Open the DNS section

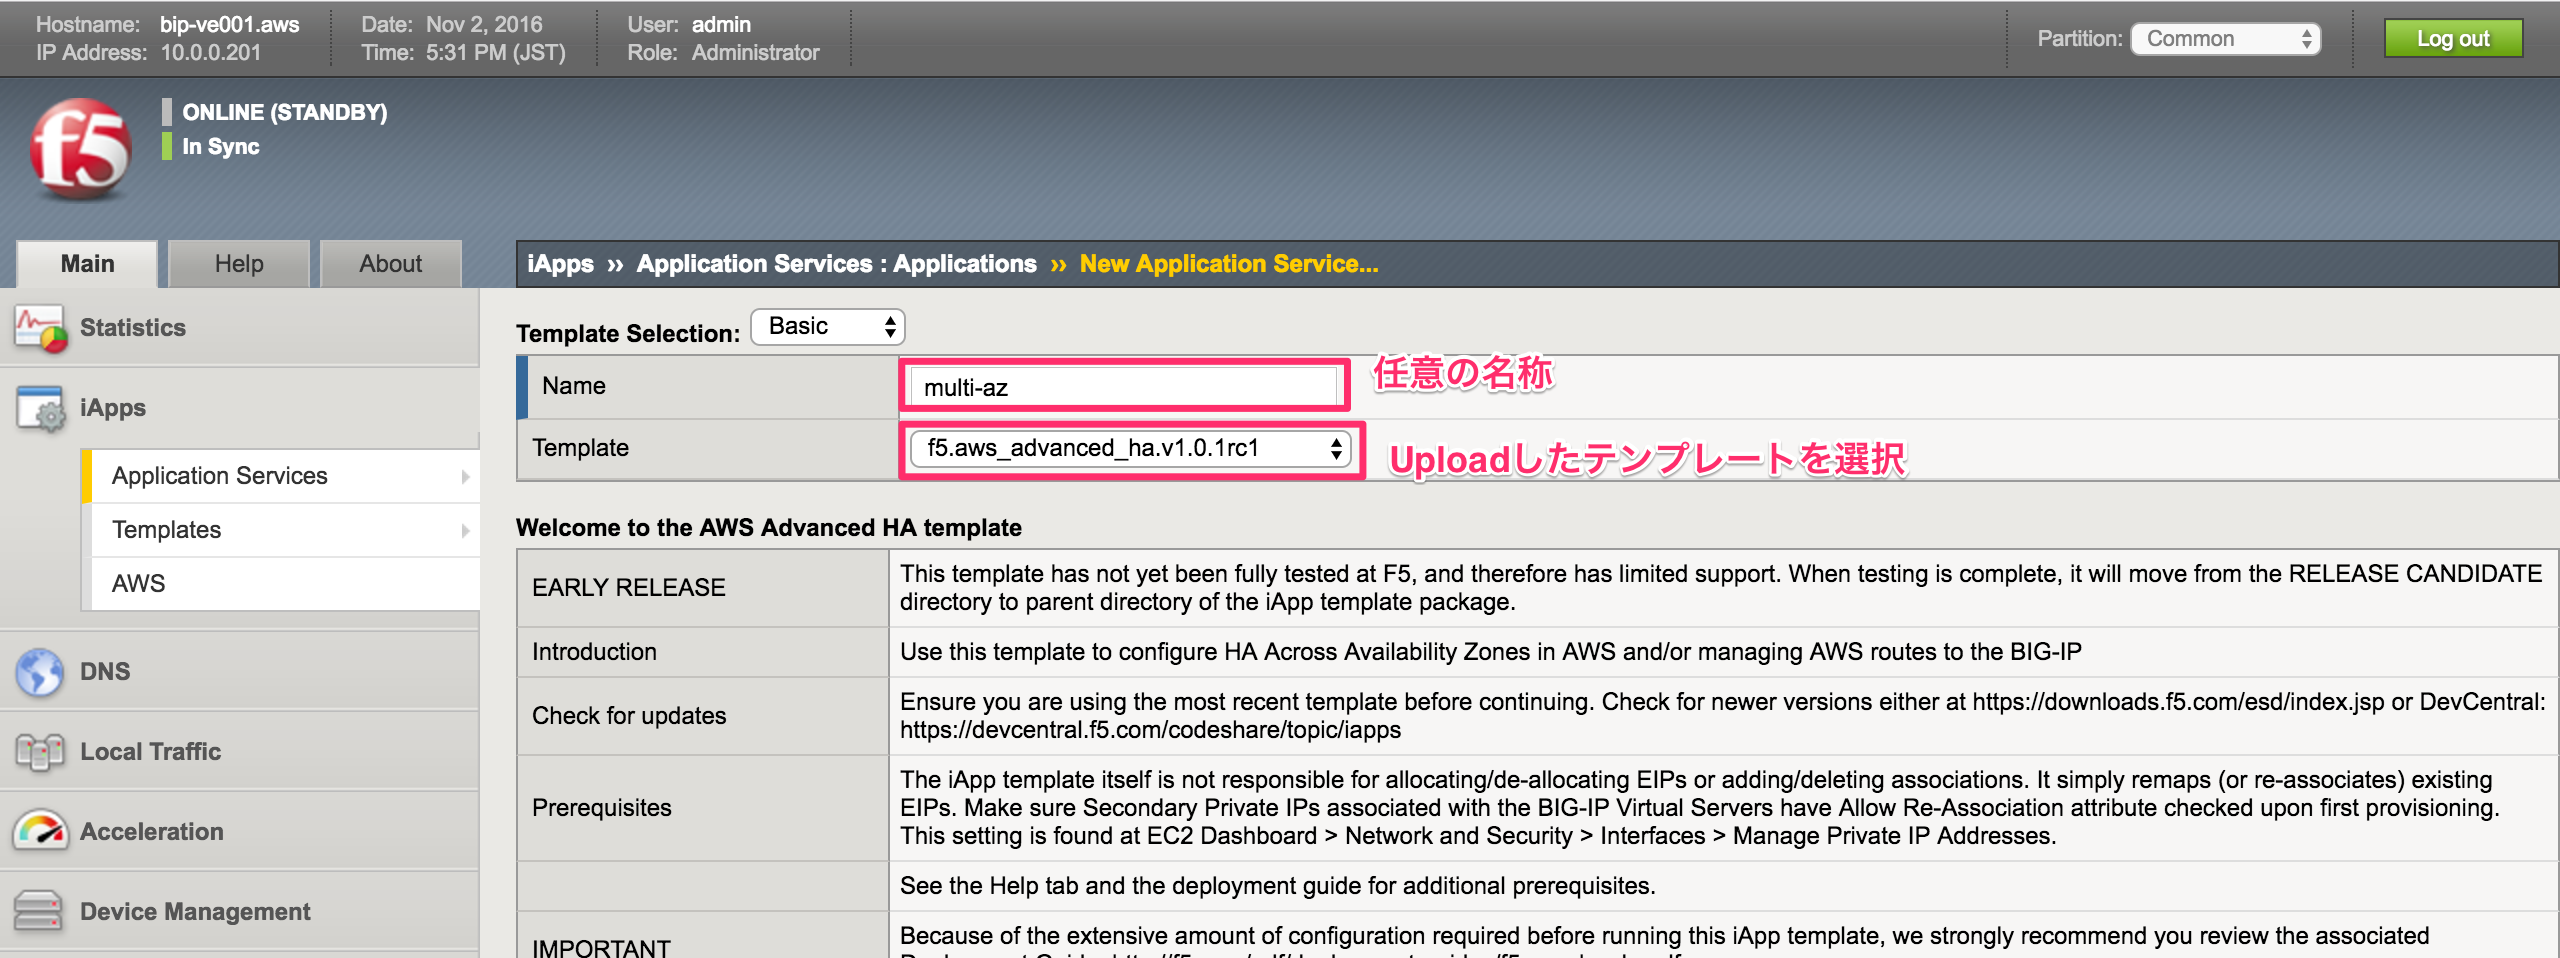pos(105,672)
